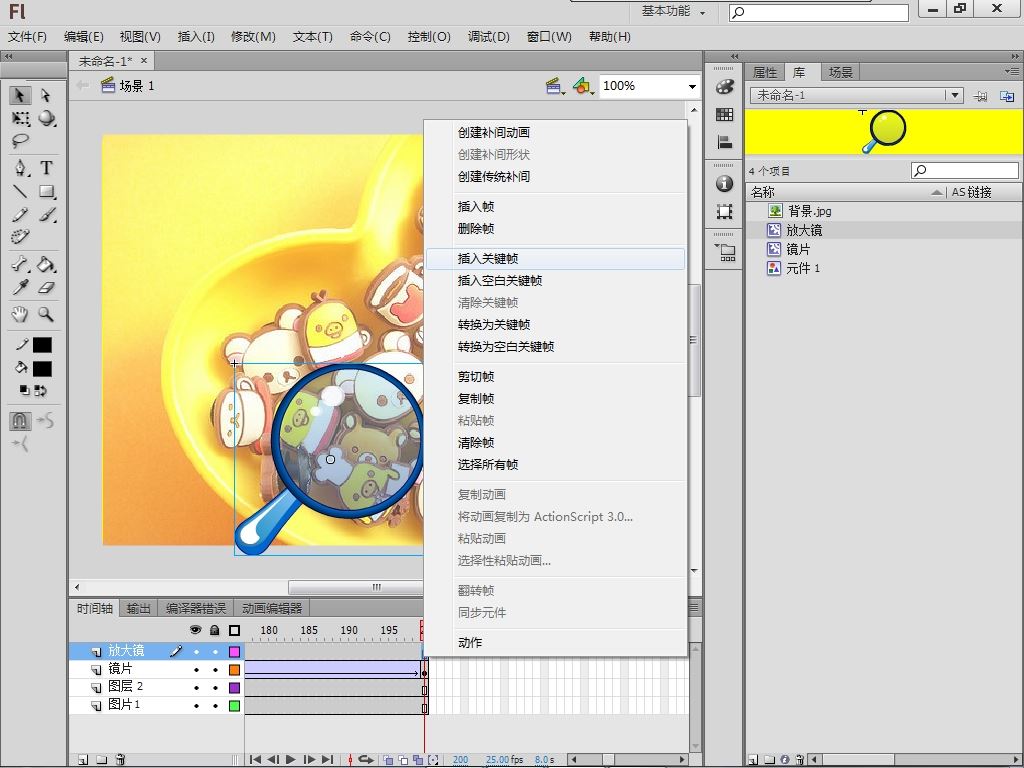1024x768 pixels.
Task: Select the Line tool
Action: pos(20,191)
